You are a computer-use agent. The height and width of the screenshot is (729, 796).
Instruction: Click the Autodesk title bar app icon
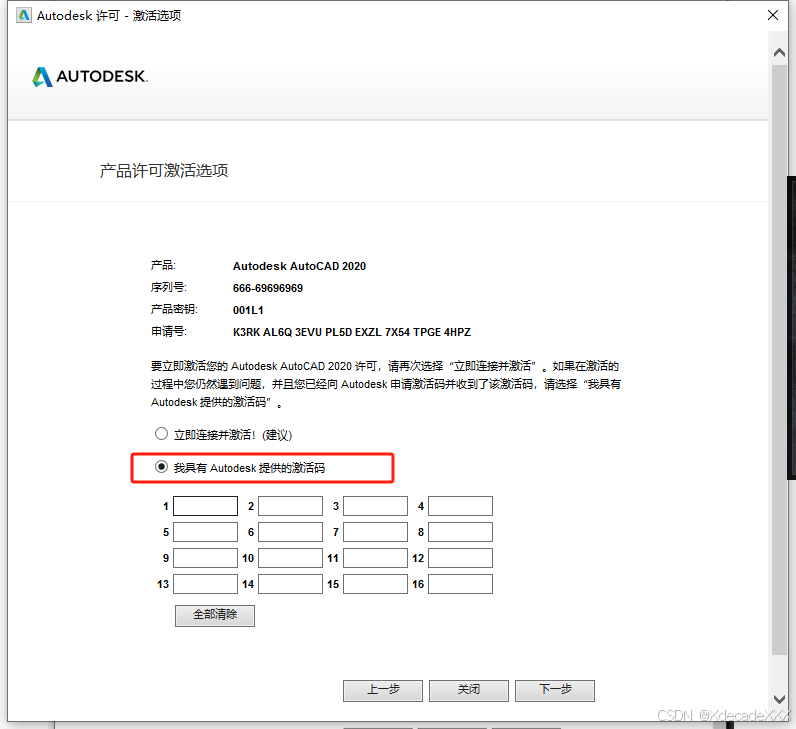[24, 15]
